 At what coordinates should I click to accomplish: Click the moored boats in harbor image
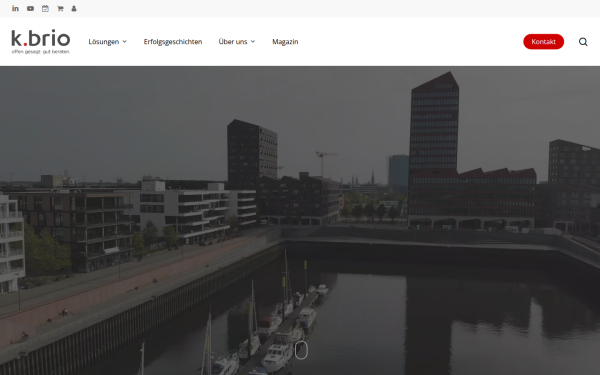tap(268, 329)
